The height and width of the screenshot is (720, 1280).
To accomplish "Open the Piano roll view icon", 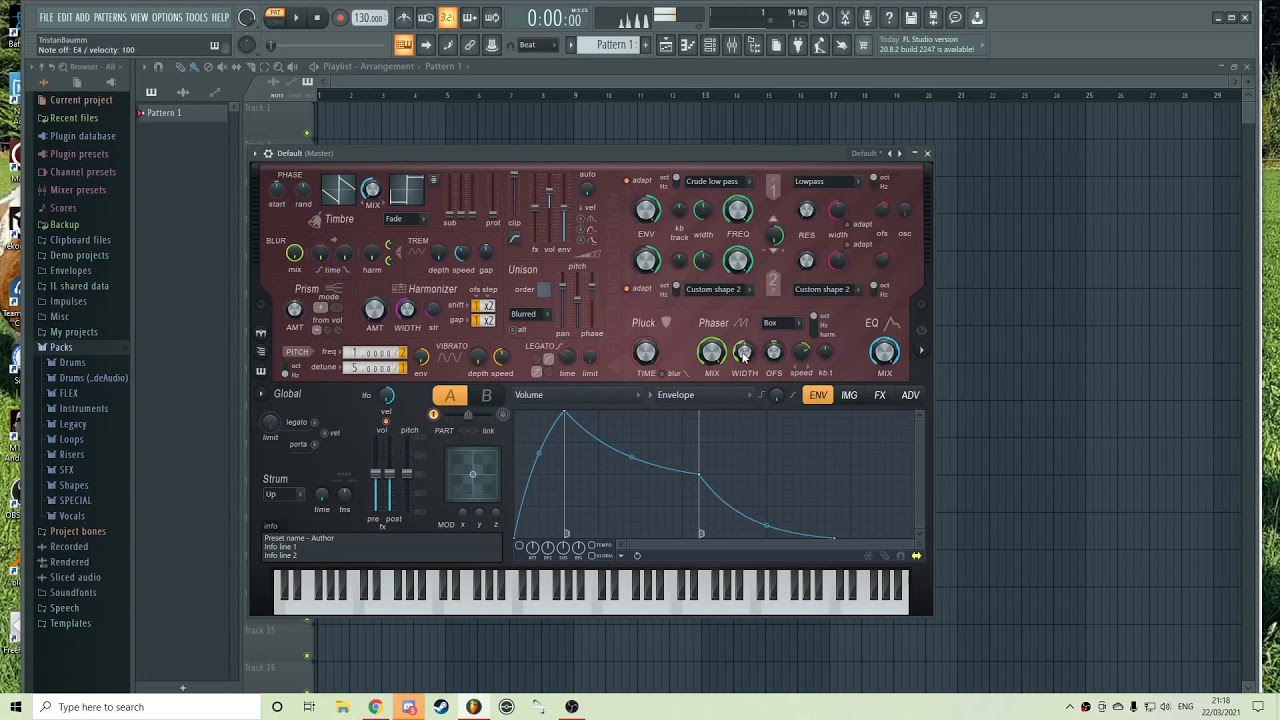I will [x=688, y=45].
